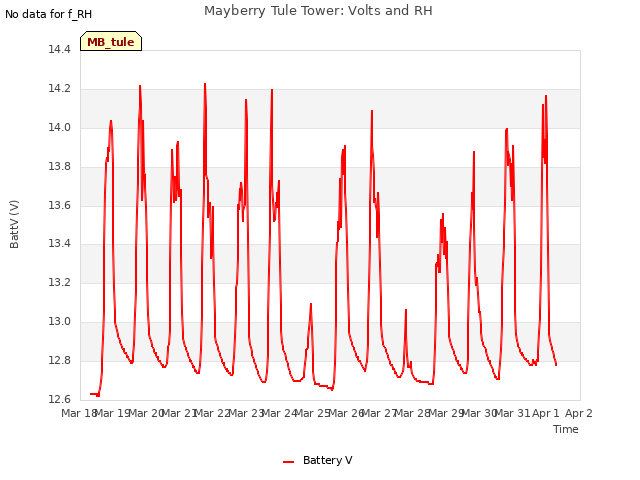
Task: Click the 14.2 y-axis value
Action: pos(60,89)
